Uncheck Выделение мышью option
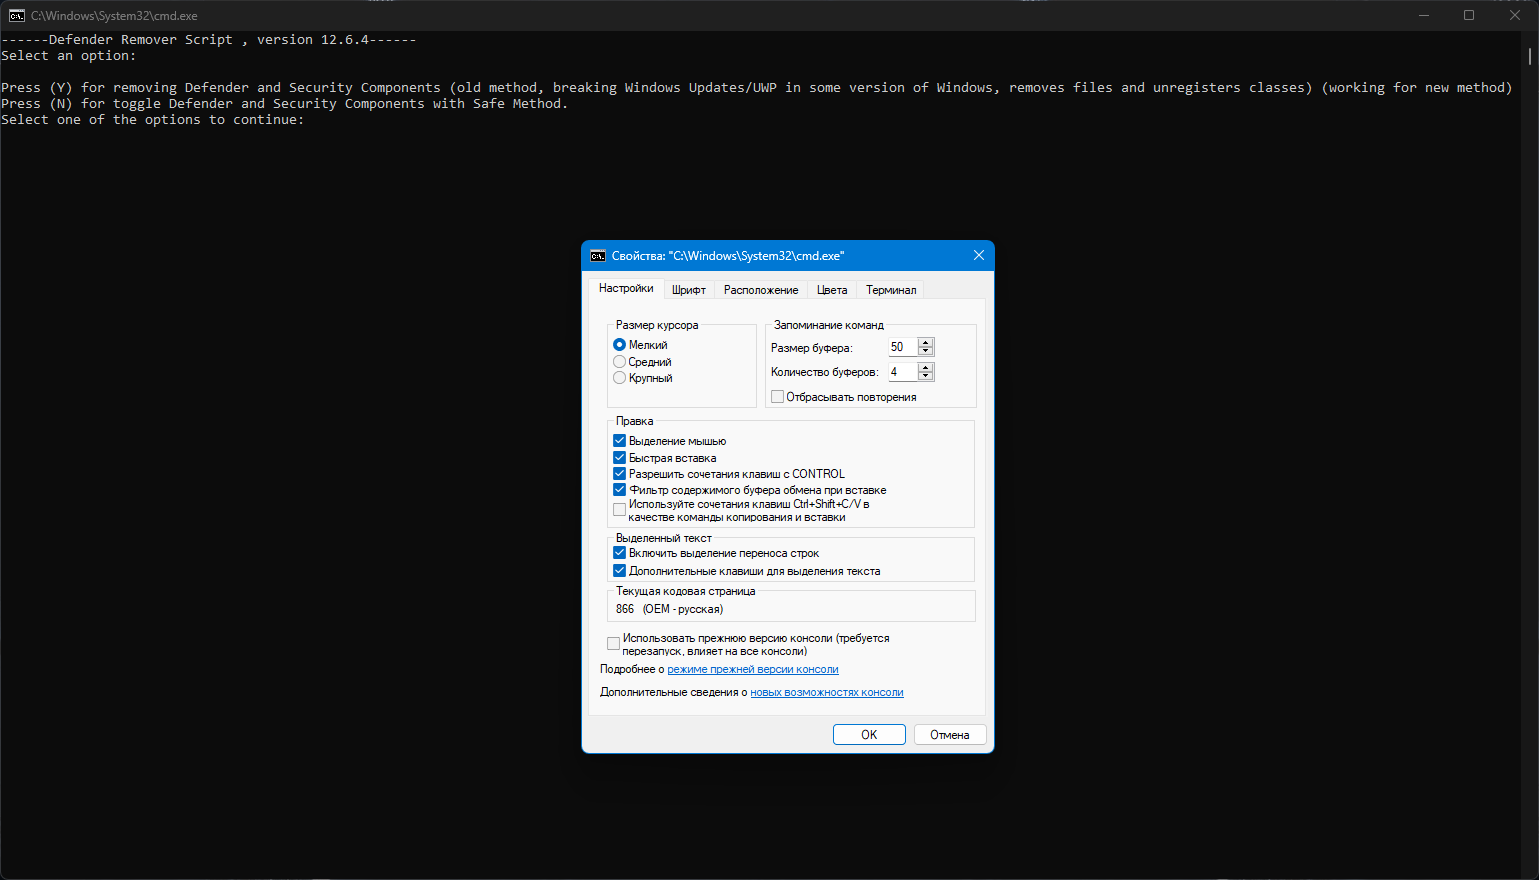Viewport: 1539px width, 880px height. [x=620, y=441]
